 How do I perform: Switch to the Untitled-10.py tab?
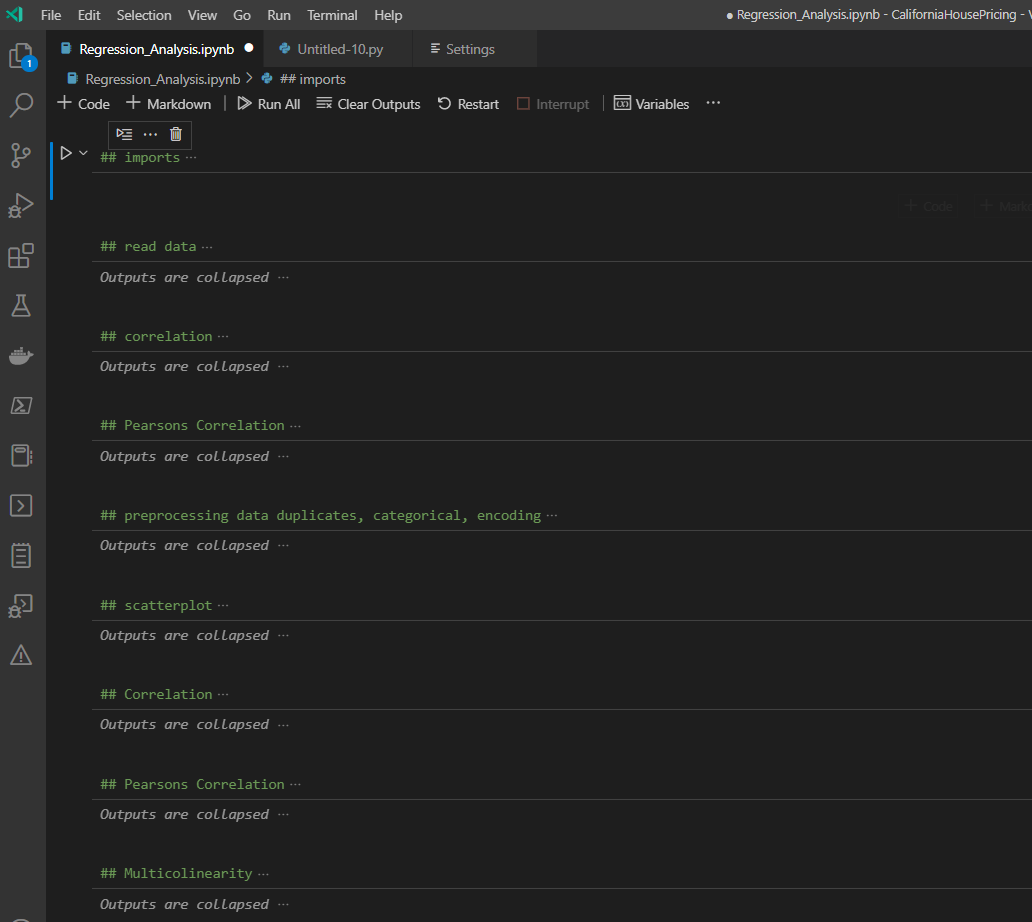tap(339, 47)
